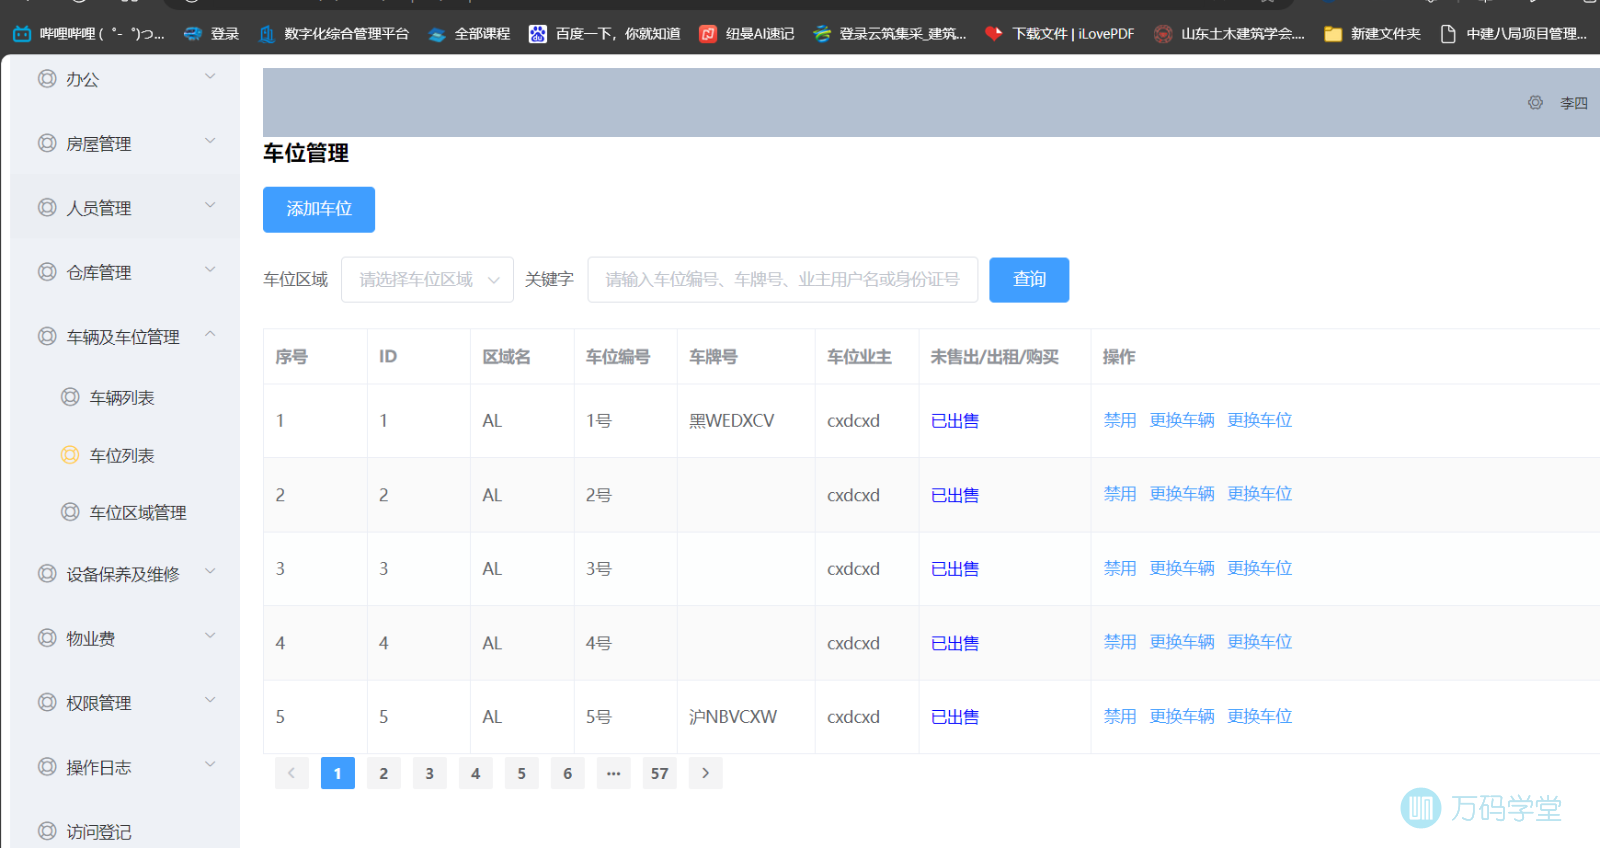
Task: Expand the 仓库管理 menu chevron
Action: tap(210, 269)
